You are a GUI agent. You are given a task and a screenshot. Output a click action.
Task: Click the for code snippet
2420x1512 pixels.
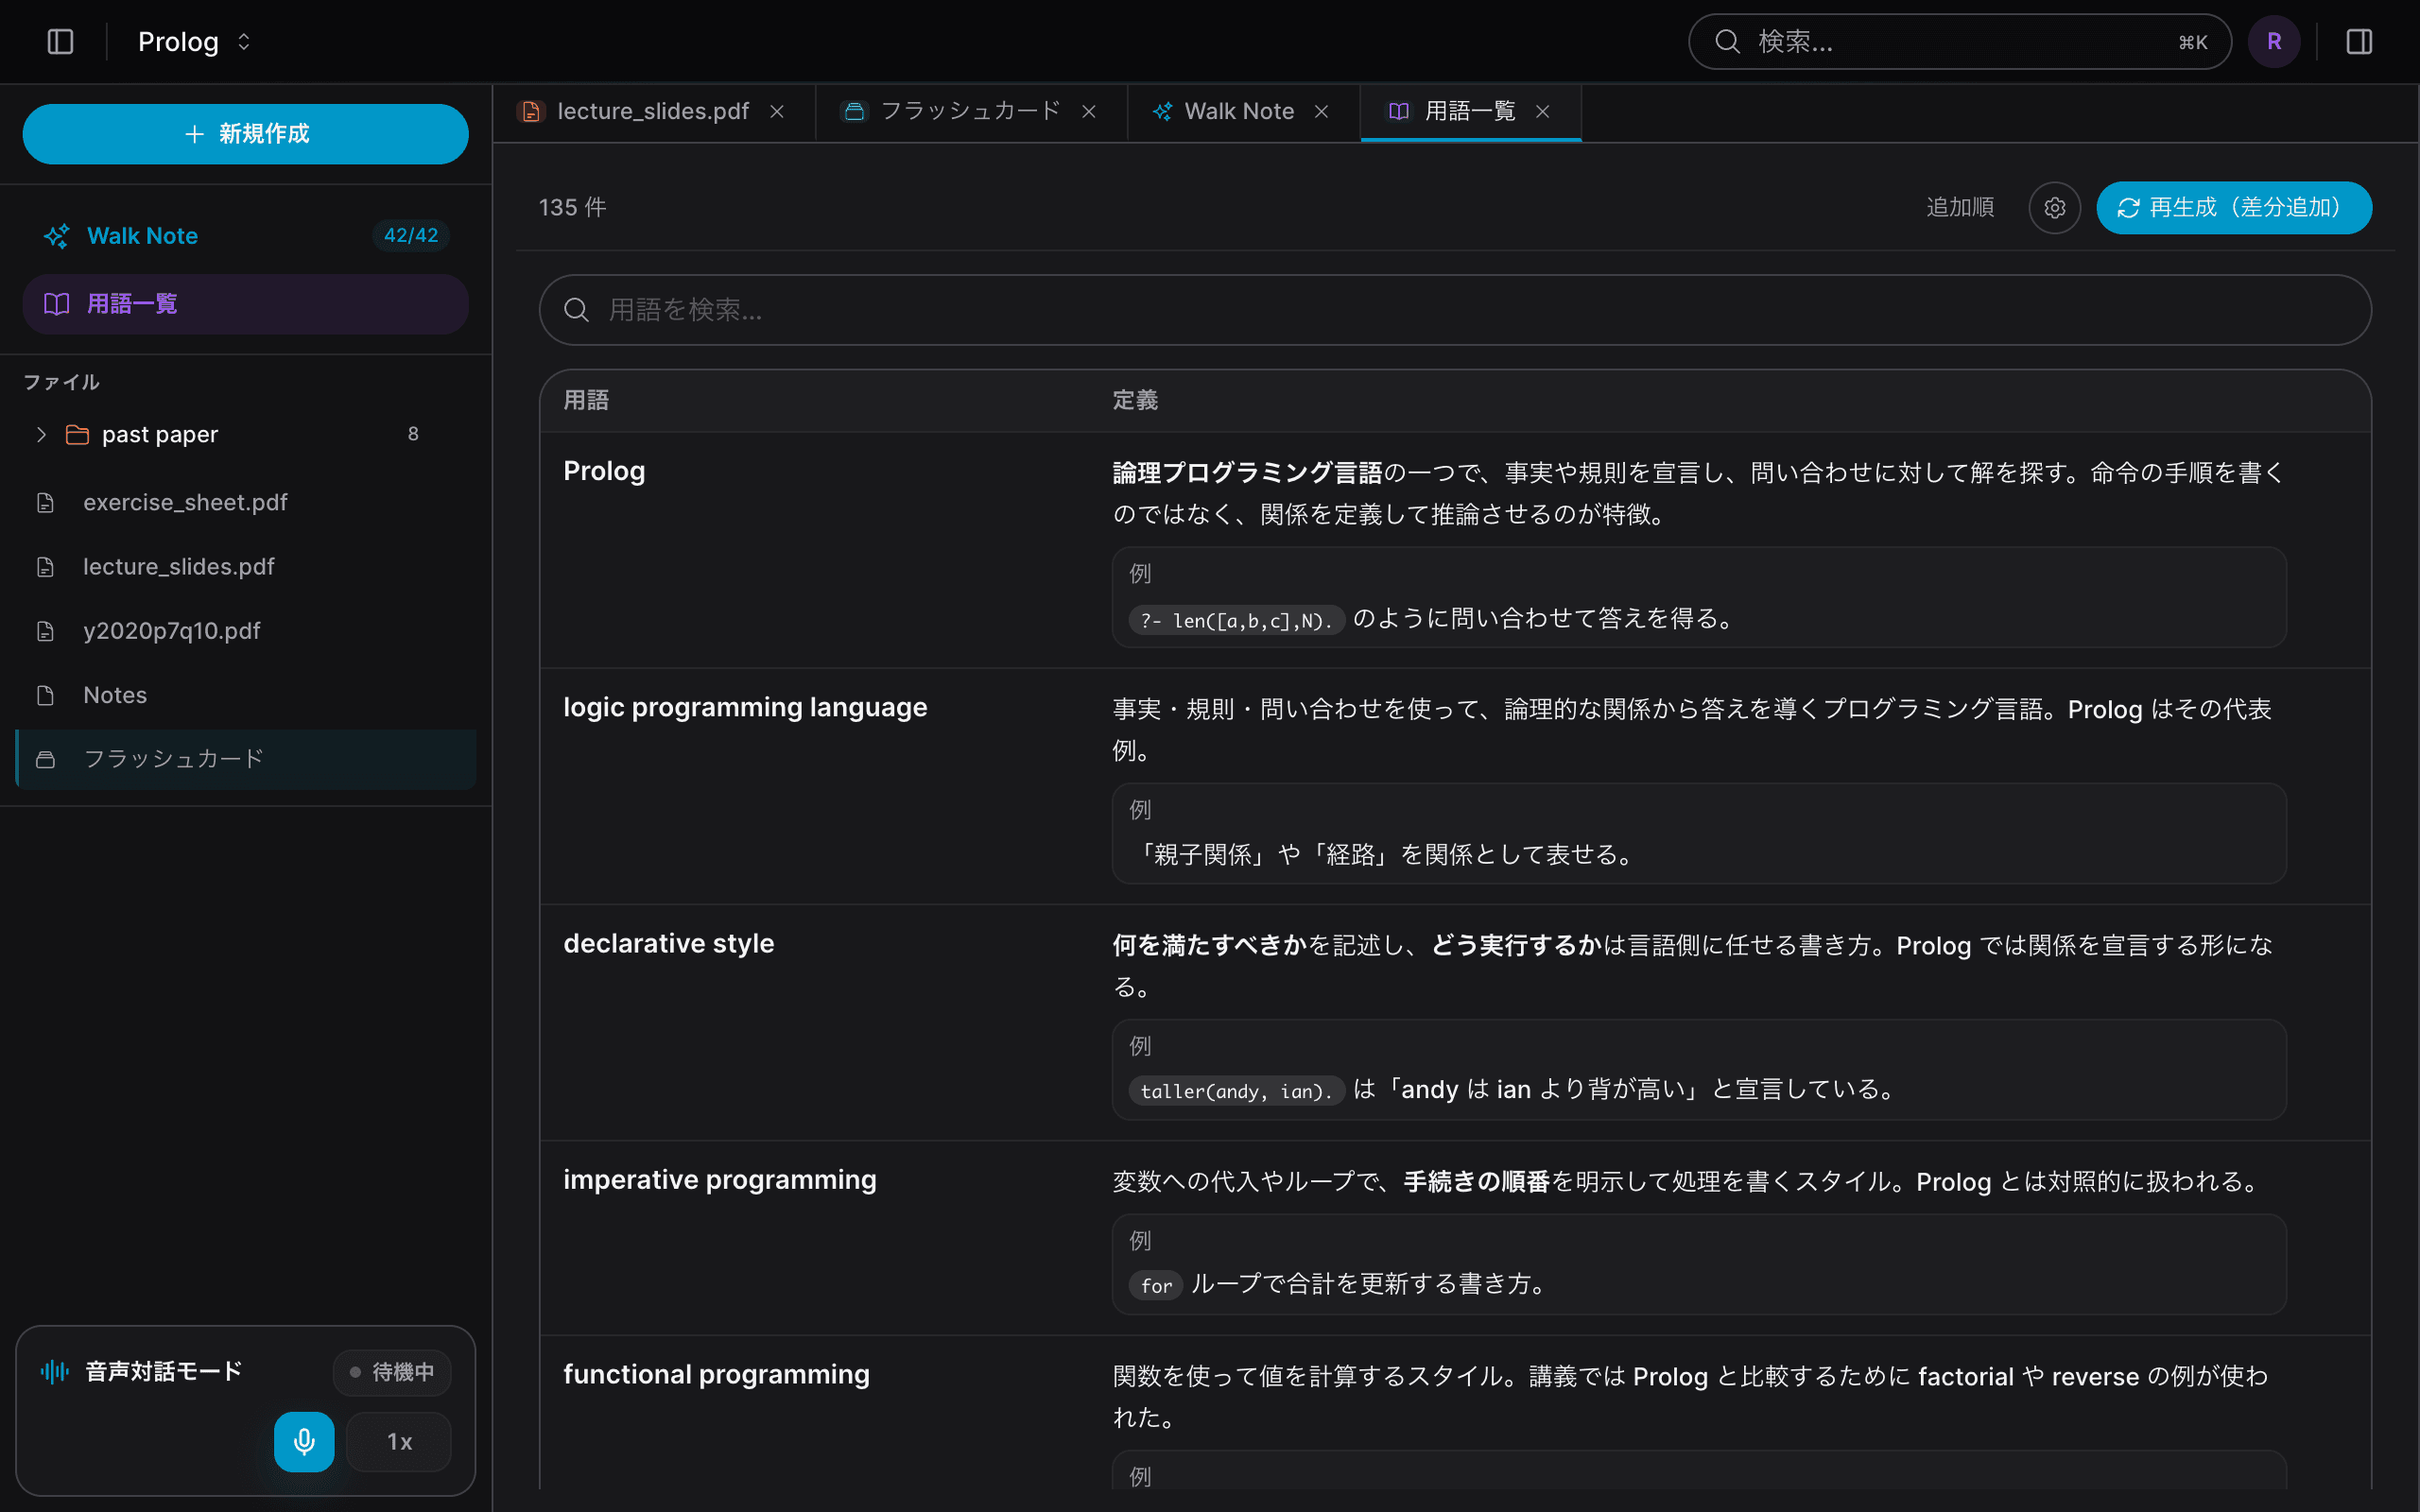pos(1156,1286)
